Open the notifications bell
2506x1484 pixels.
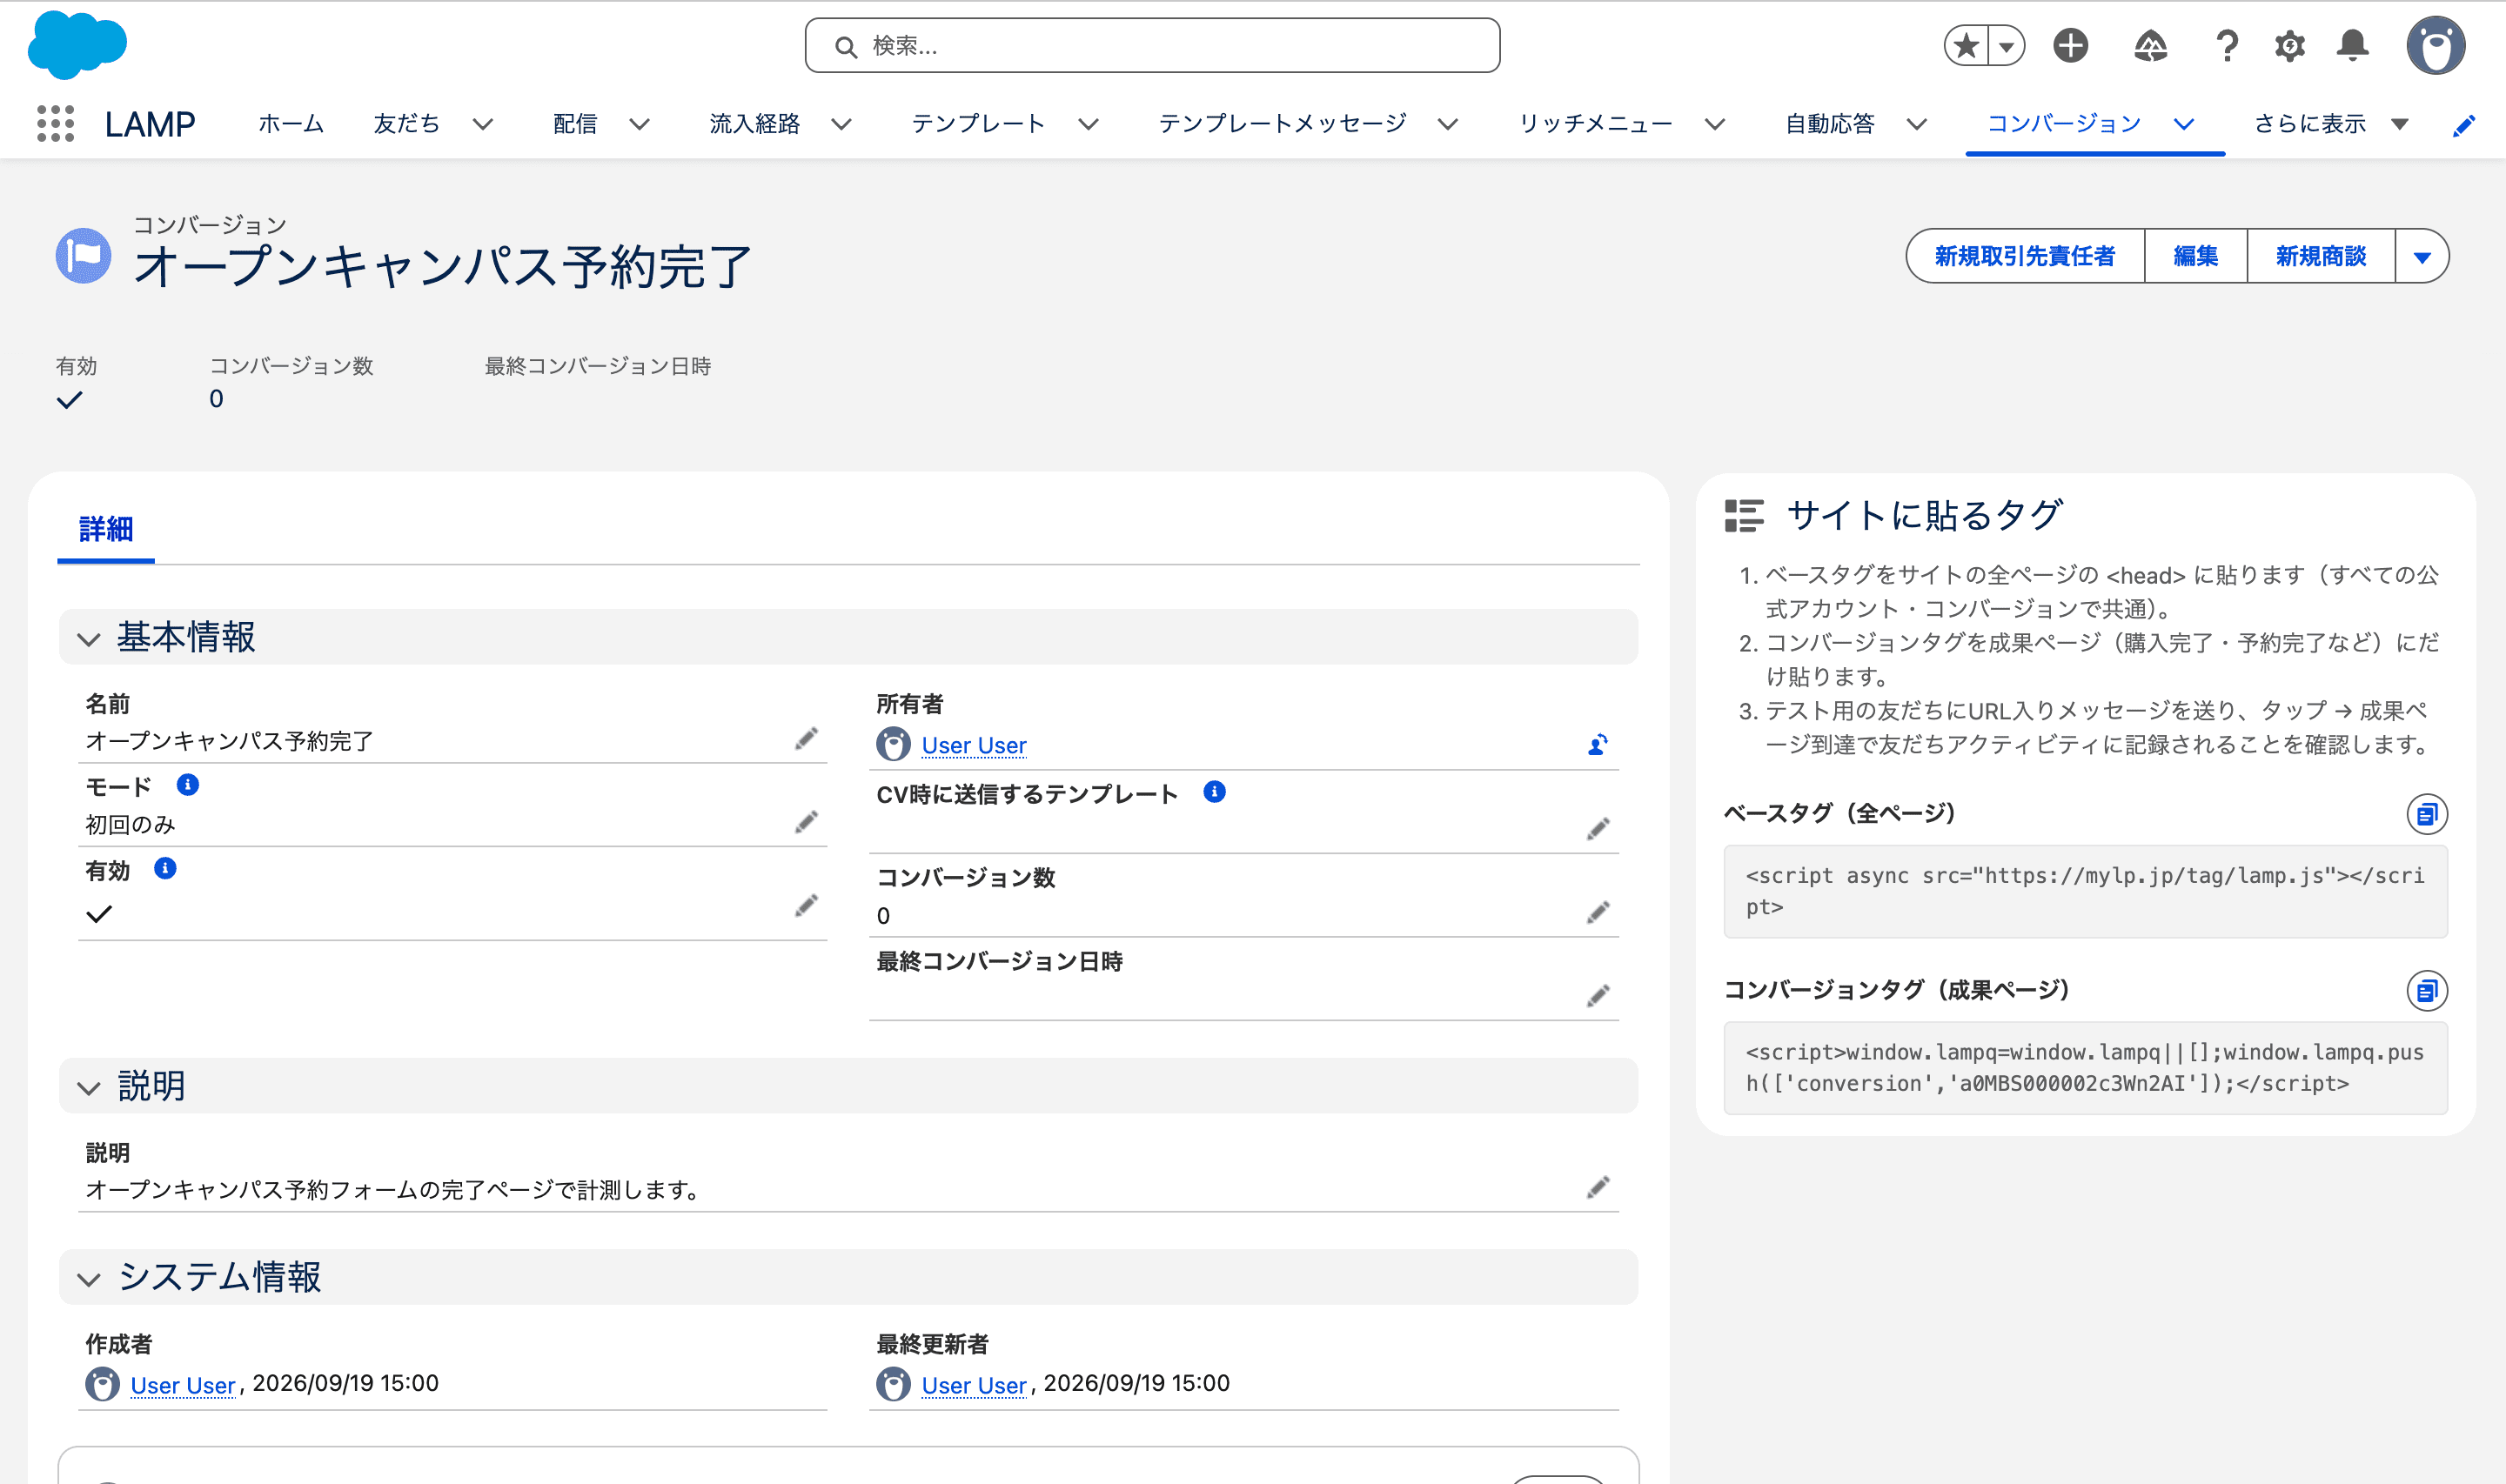click(2353, 46)
